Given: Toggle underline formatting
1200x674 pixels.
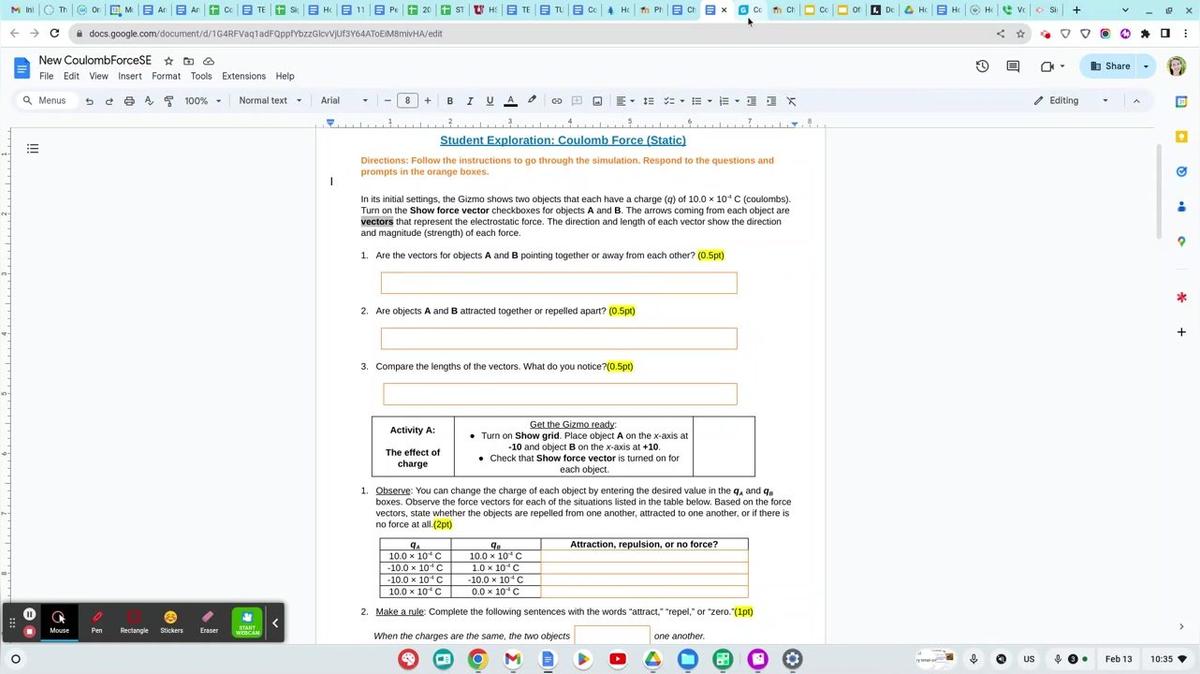Looking at the screenshot, I should coord(490,101).
